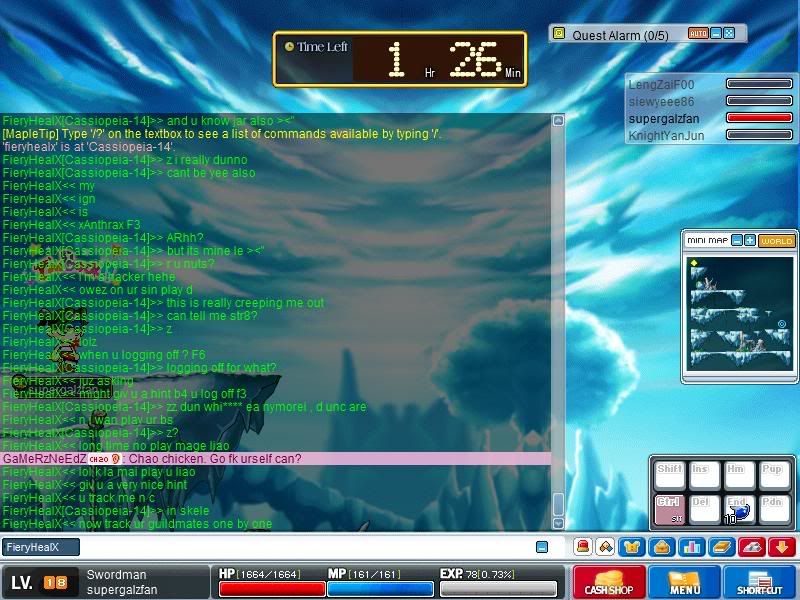This screenshot has height=600, width=800.
Task: Collapse quick-slot bar with the red down arrow
Action: click(x=781, y=547)
